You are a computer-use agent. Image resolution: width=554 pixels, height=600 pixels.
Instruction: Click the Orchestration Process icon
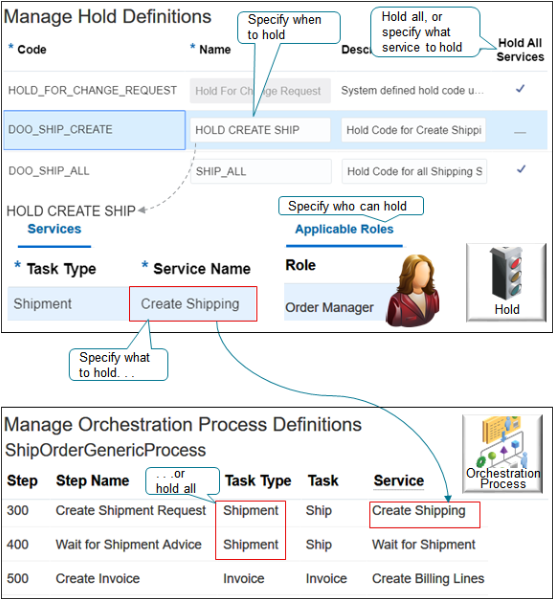tap(502, 453)
